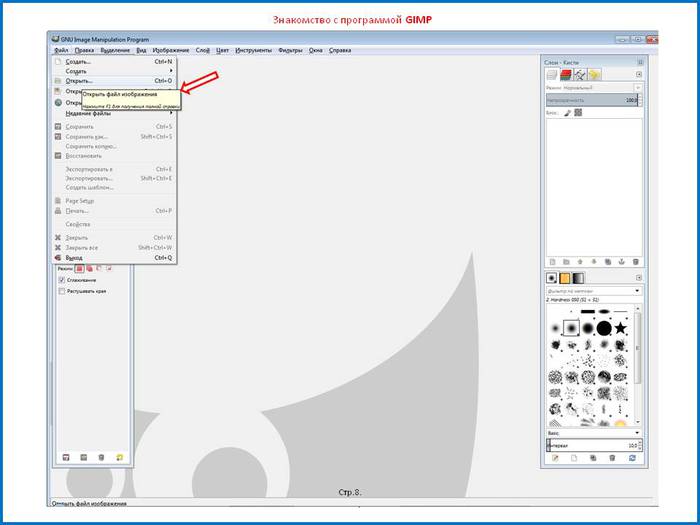
Task: Open the Изображение menu
Action: 171,50
